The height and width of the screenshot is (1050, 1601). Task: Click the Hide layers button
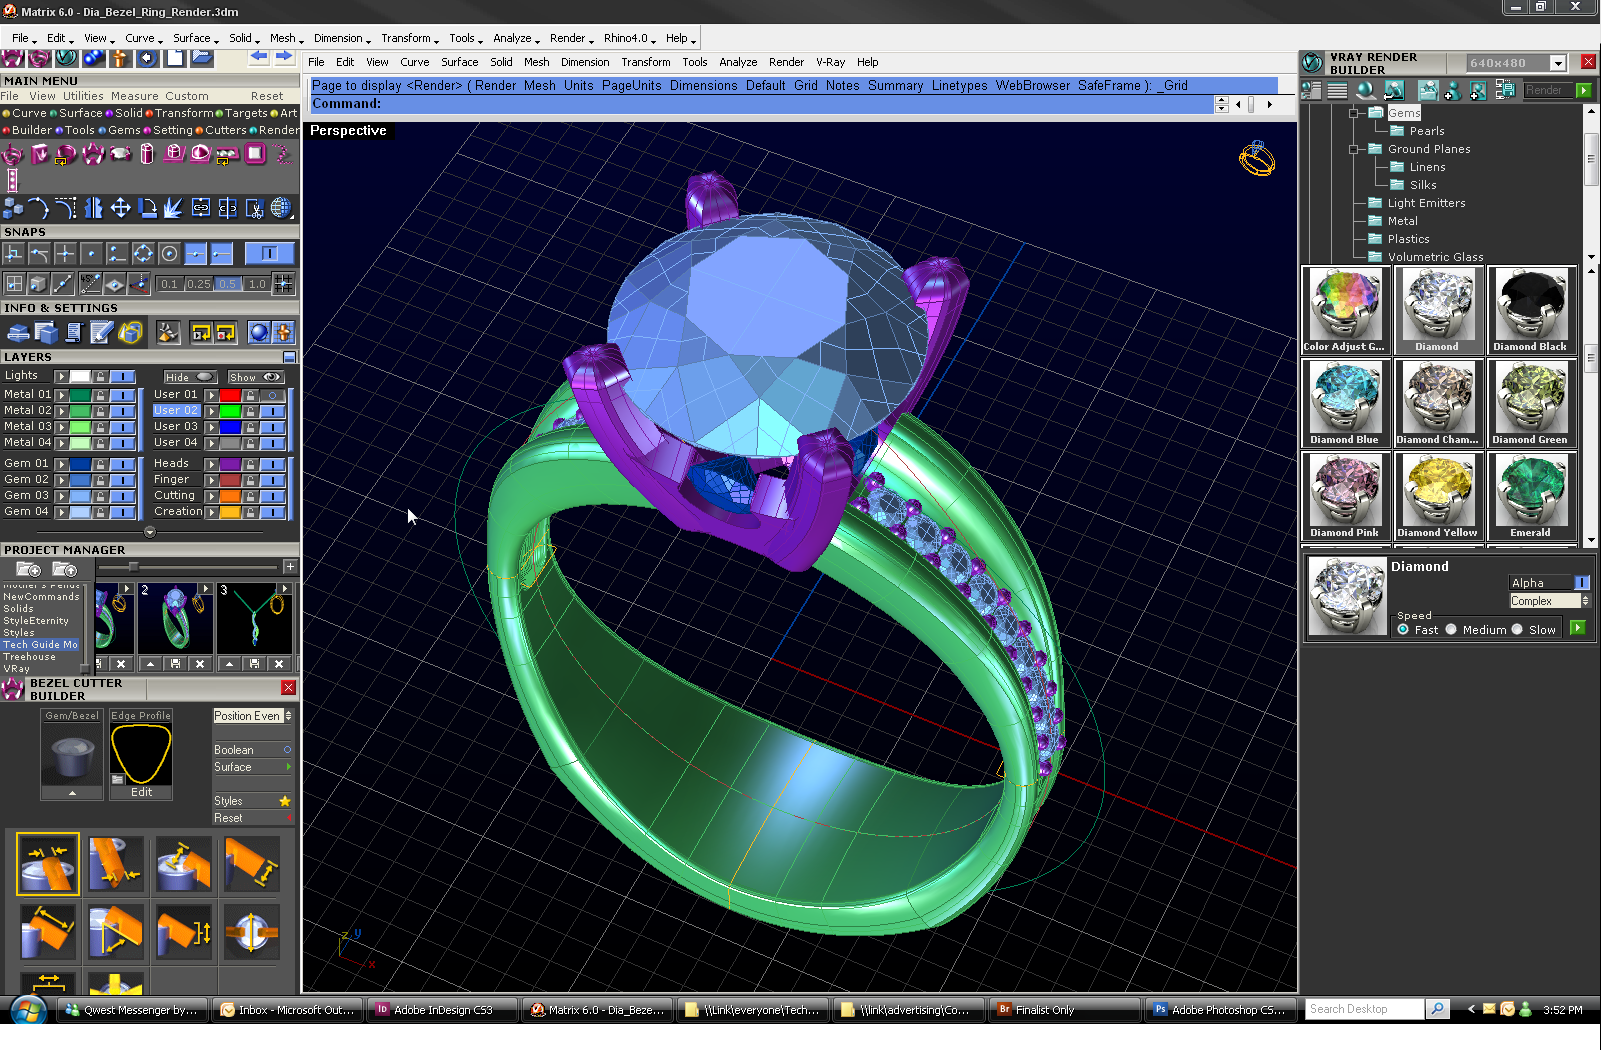point(190,377)
